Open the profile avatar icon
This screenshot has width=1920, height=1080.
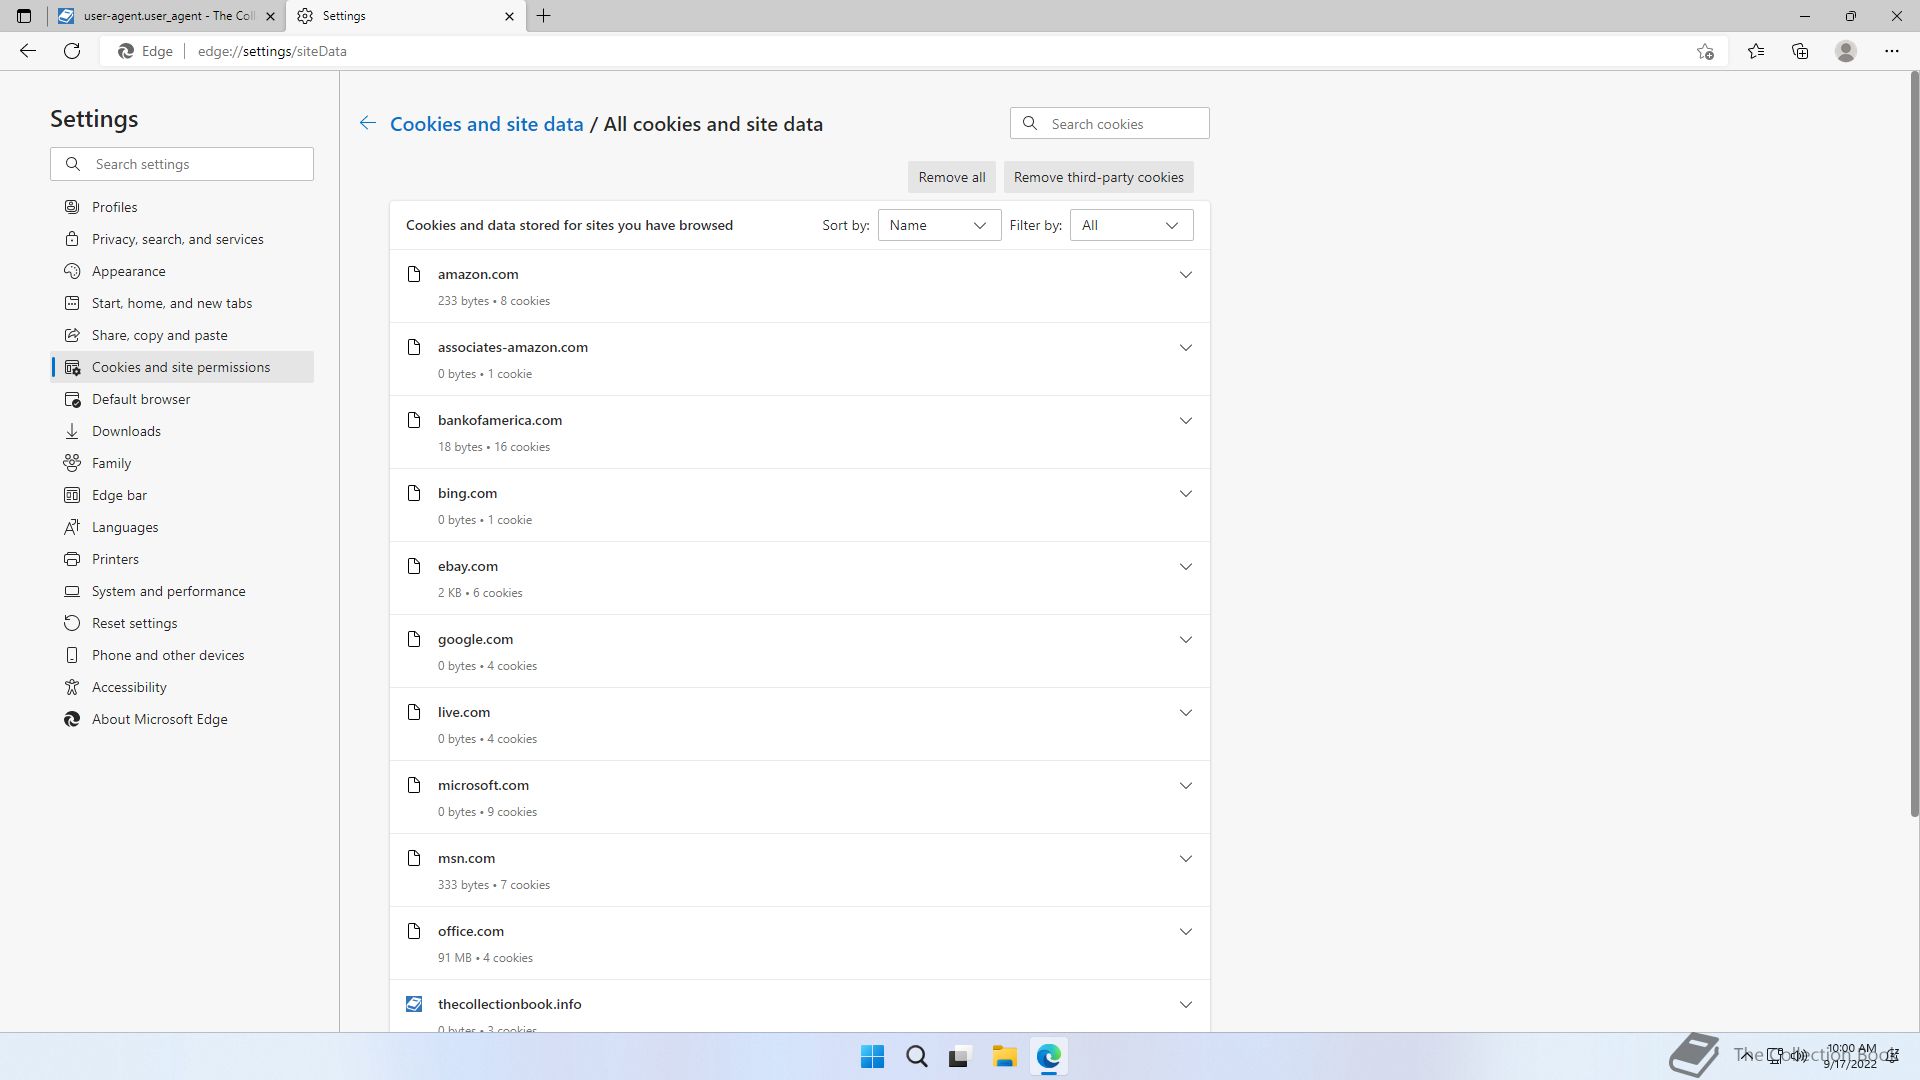pos(1846,51)
